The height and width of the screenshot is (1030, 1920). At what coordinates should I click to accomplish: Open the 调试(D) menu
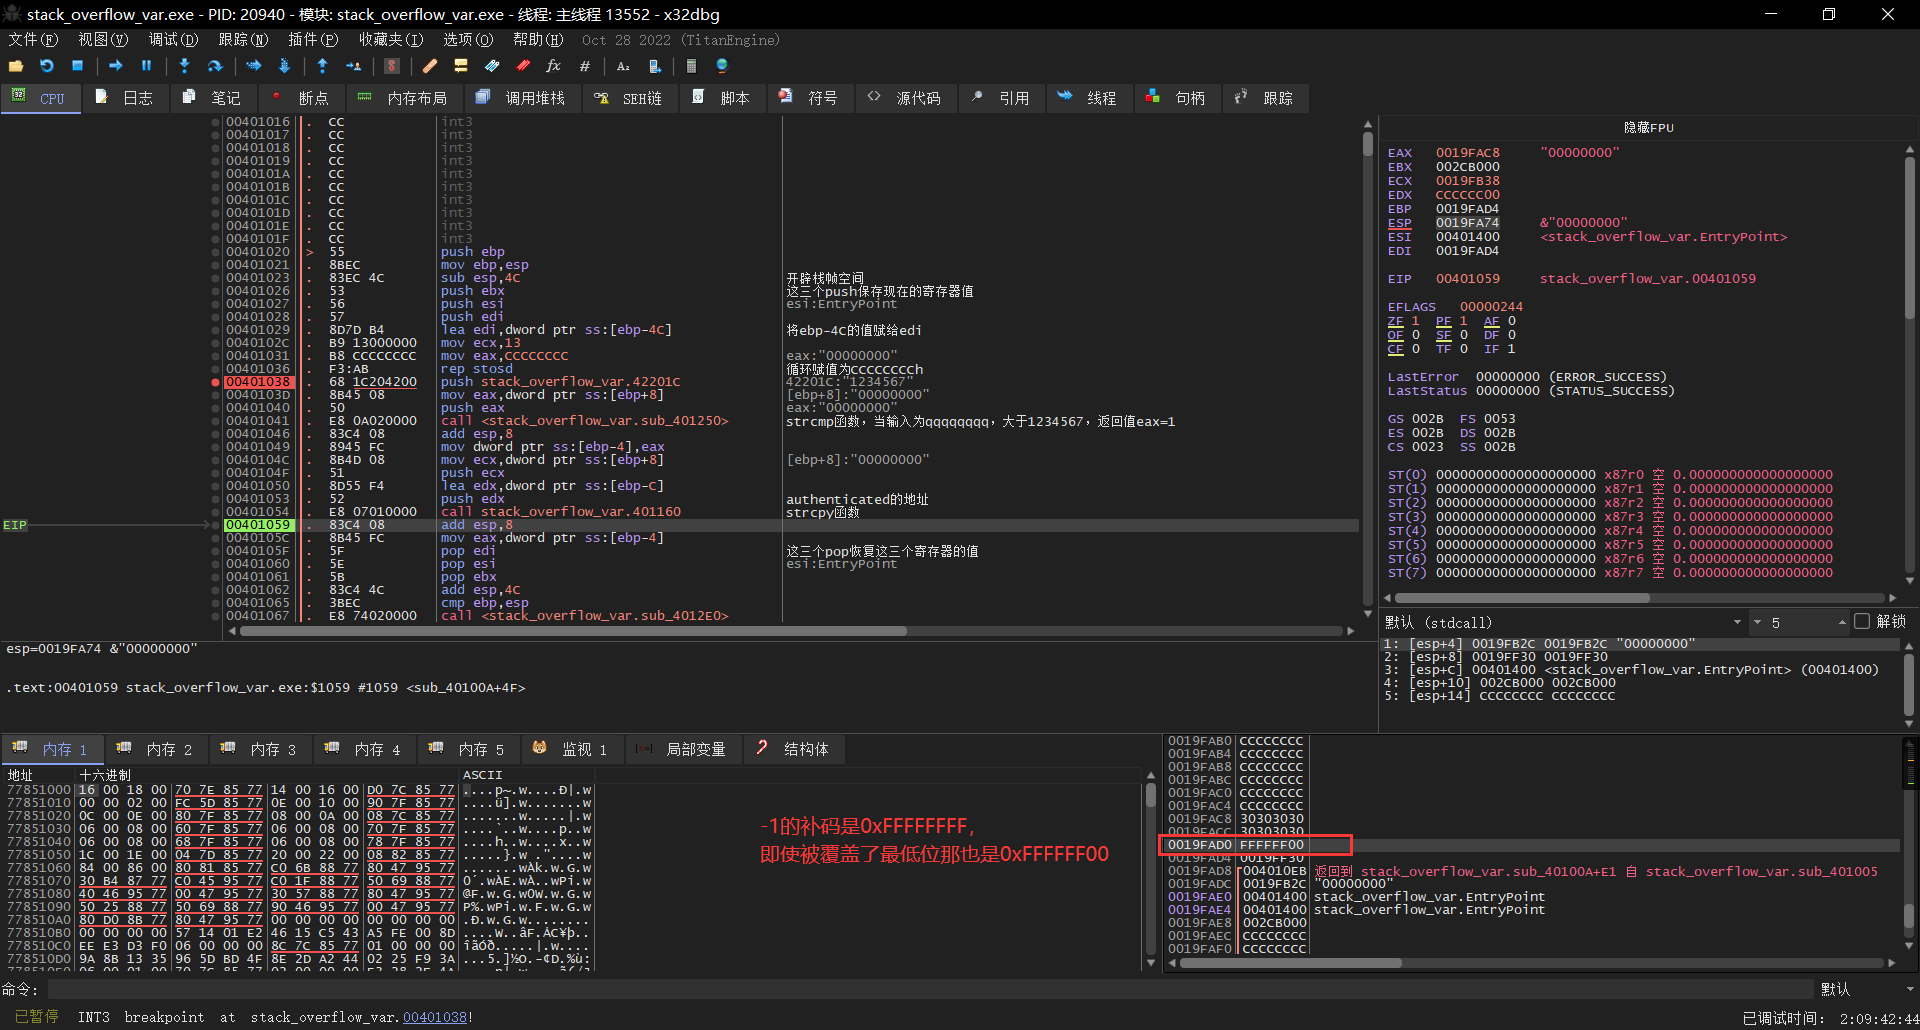pyautogui.click(x=173, y=40)
